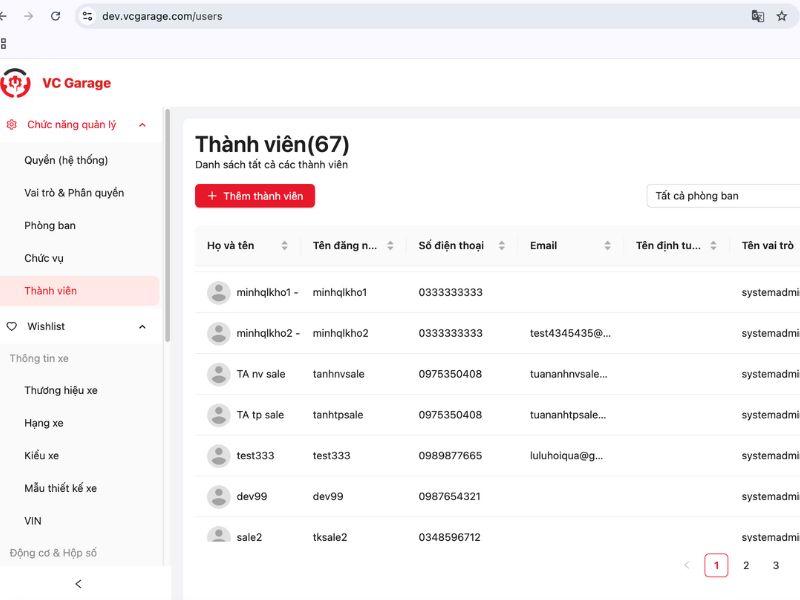
Task: Click the site info icon beside the URL
Action: (88, 16)
